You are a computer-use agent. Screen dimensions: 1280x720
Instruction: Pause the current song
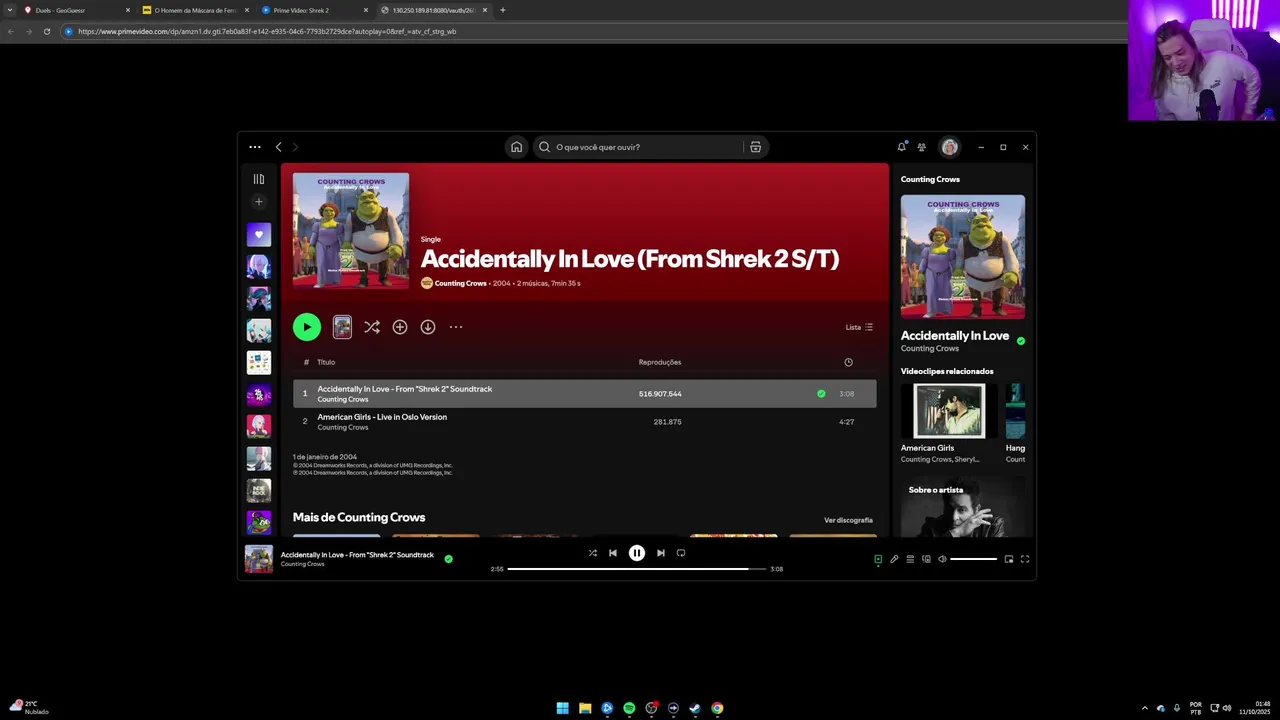[637, 553]
